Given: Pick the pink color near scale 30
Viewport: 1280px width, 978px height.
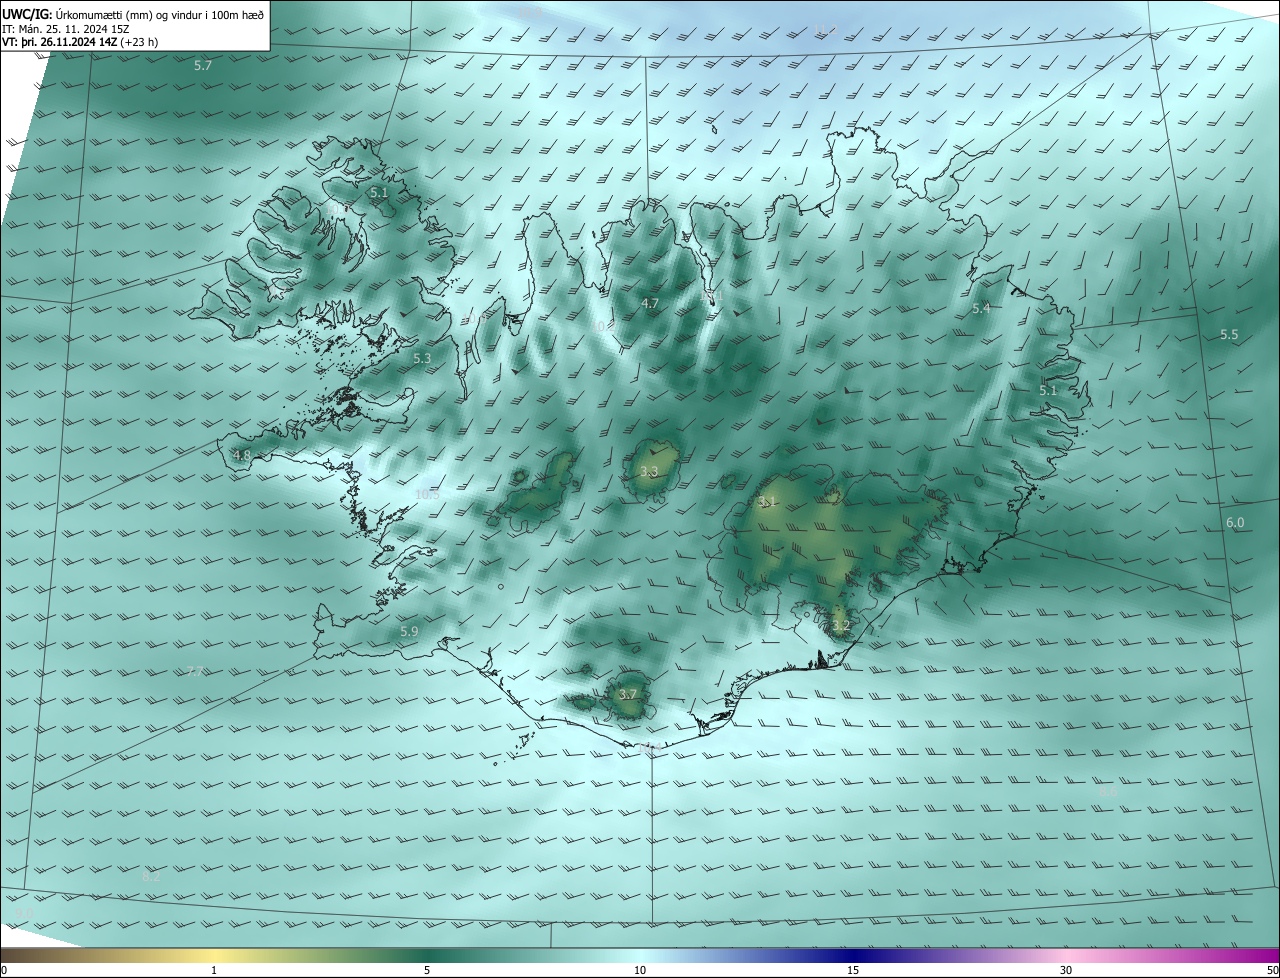Looking at the screenshot, I should 1066,955.
